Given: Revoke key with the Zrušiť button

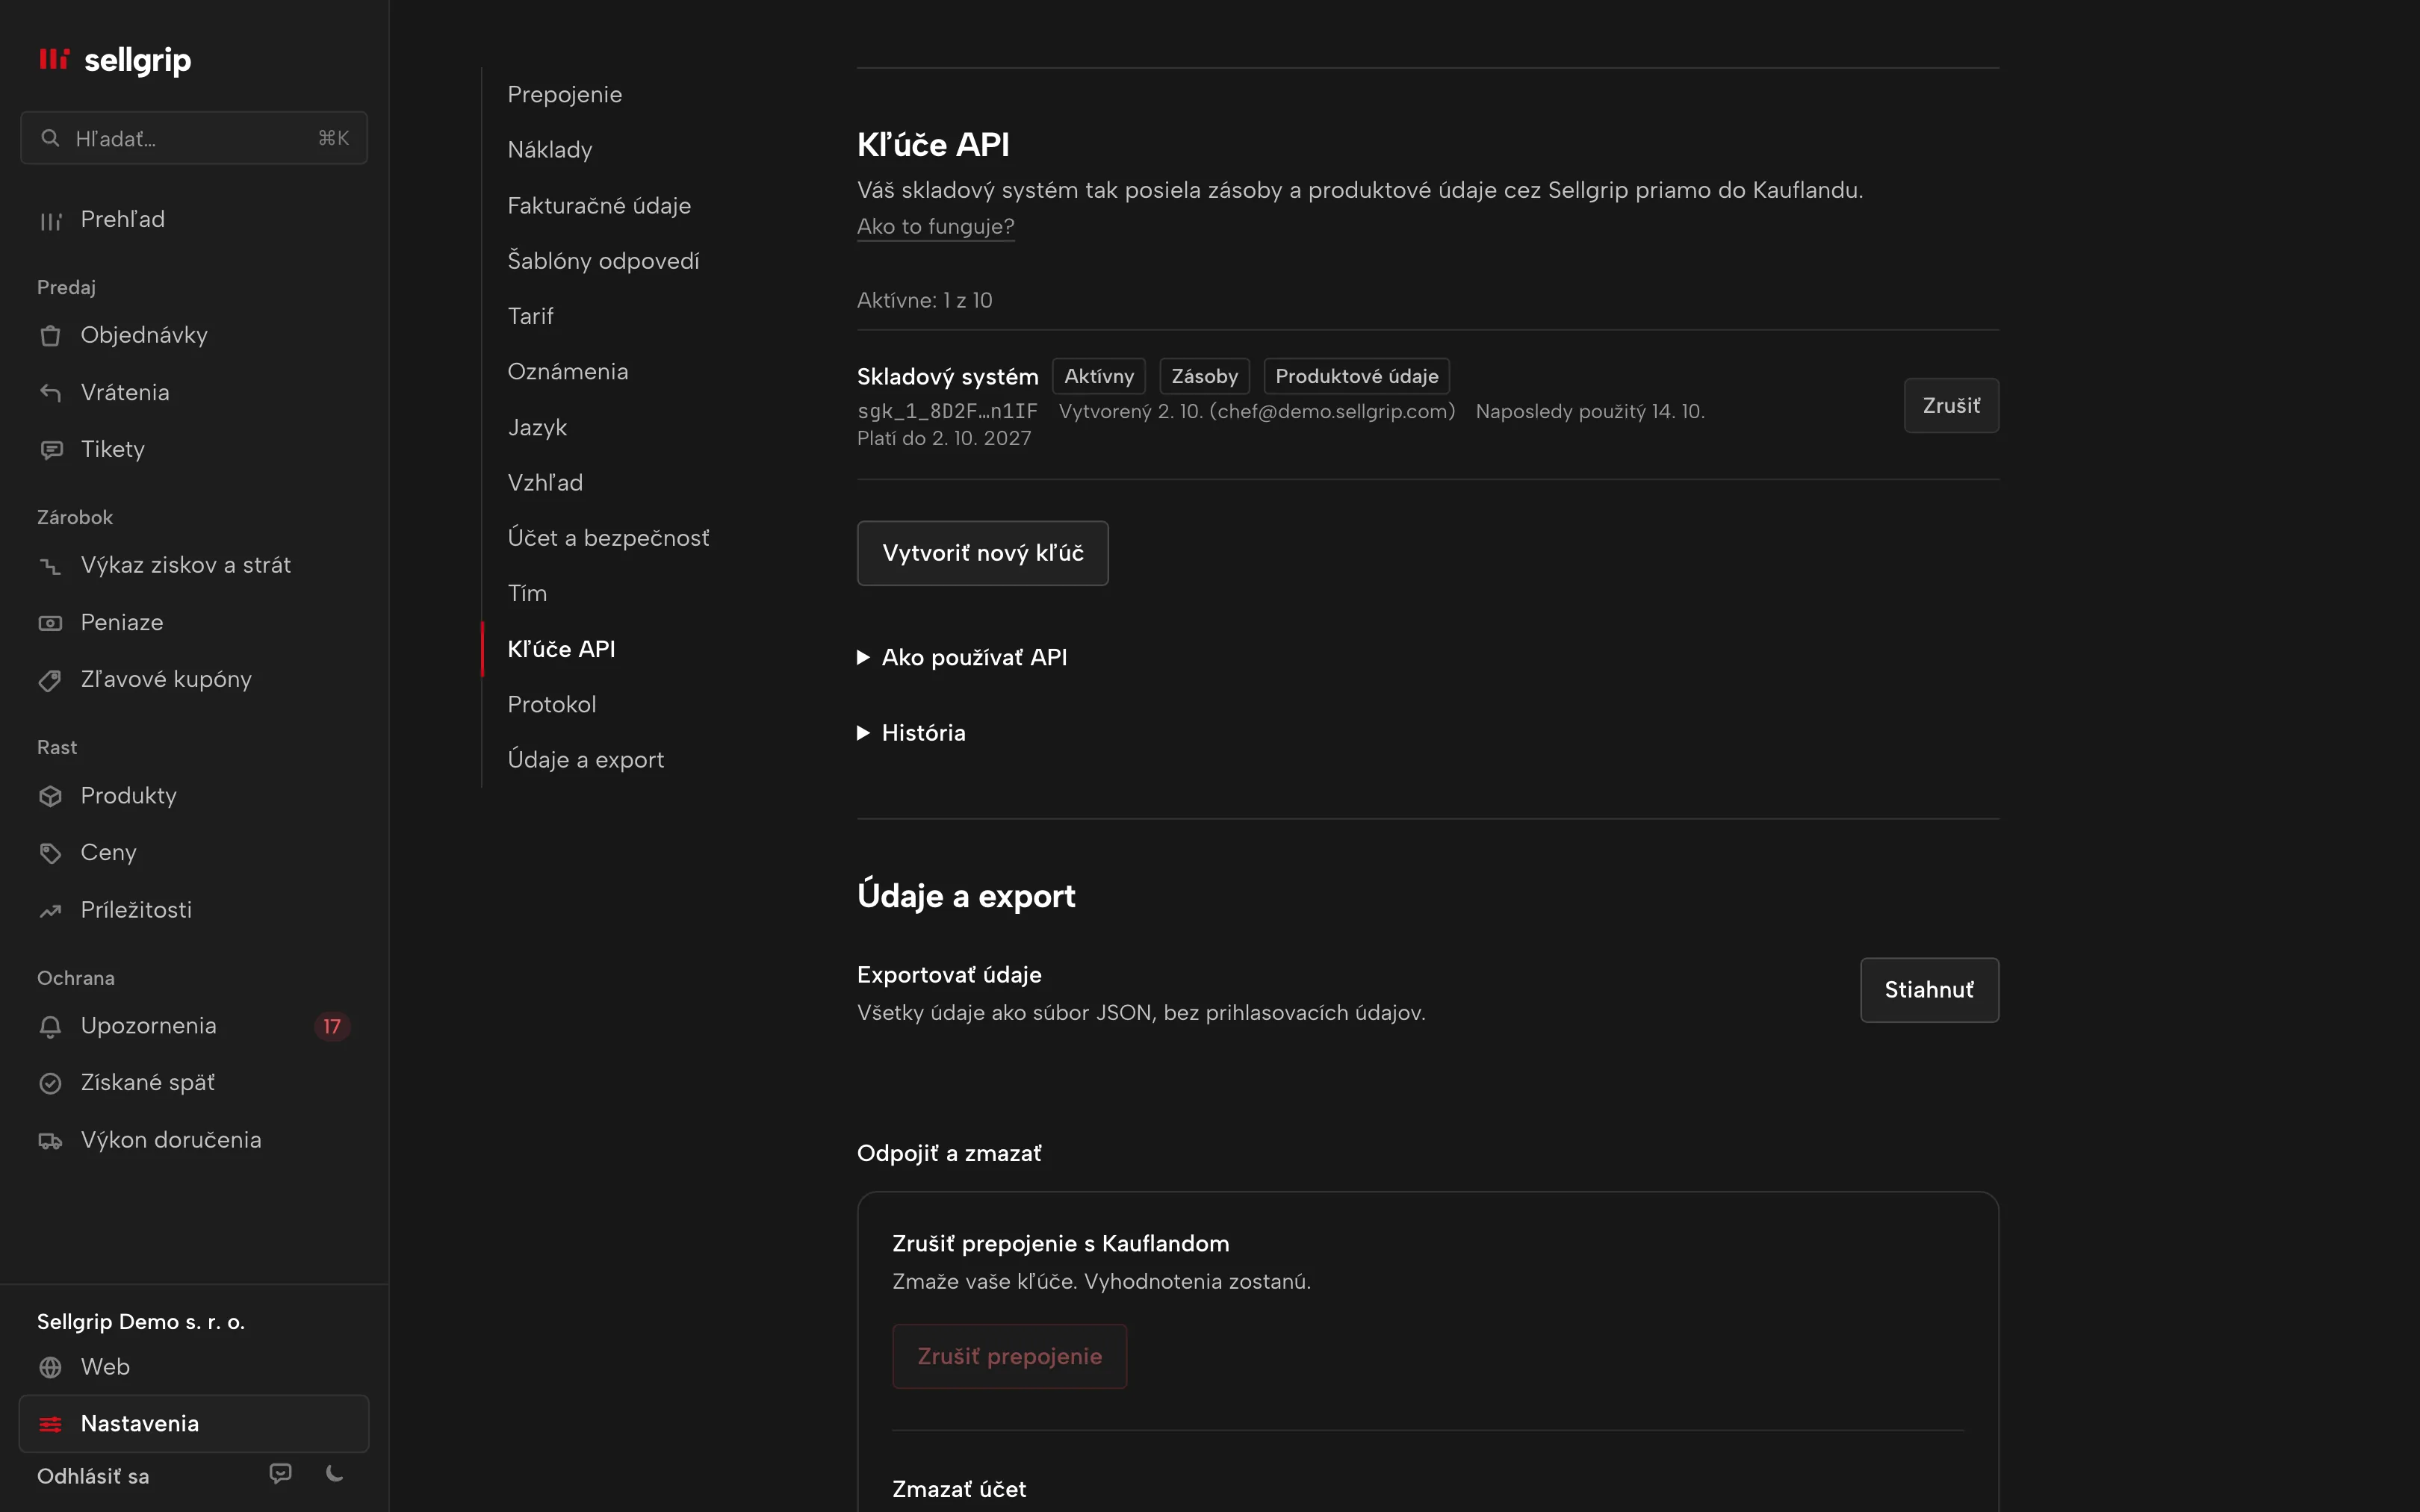Looking at the screenshot, I should (1951, 406).
